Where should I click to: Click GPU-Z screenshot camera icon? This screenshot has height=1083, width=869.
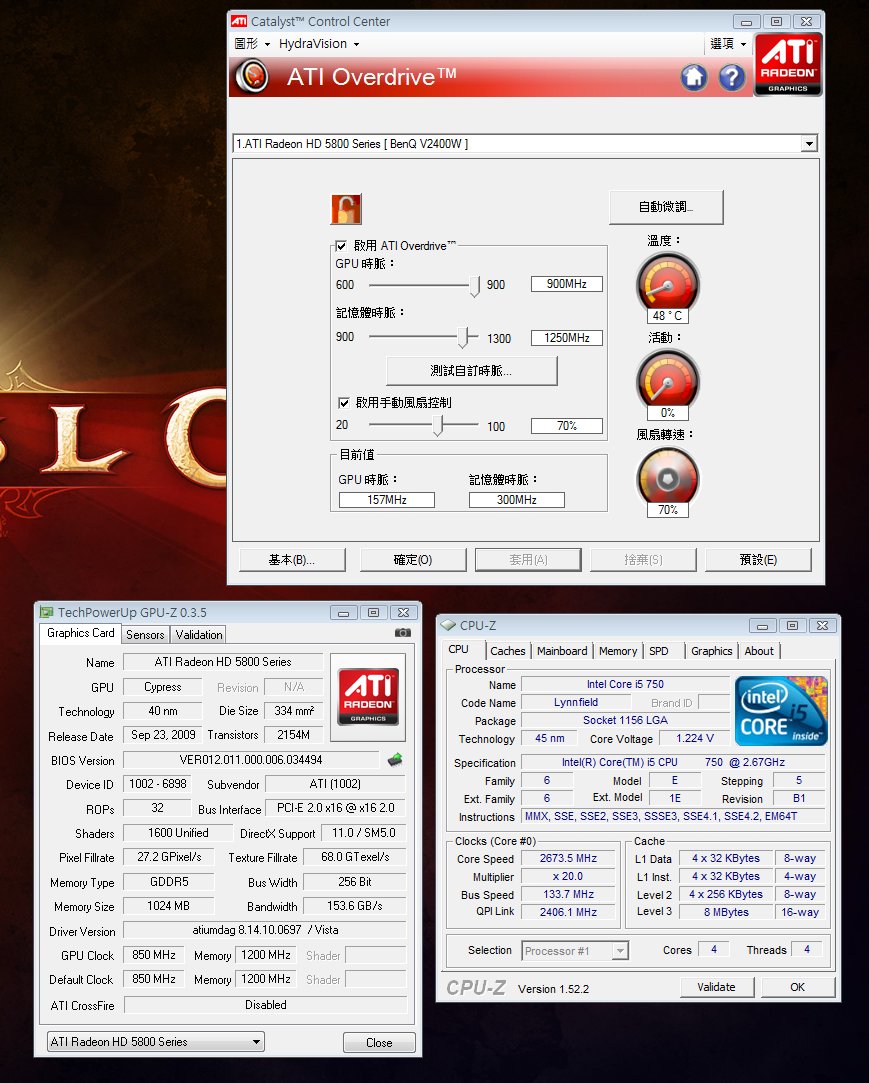403,633
